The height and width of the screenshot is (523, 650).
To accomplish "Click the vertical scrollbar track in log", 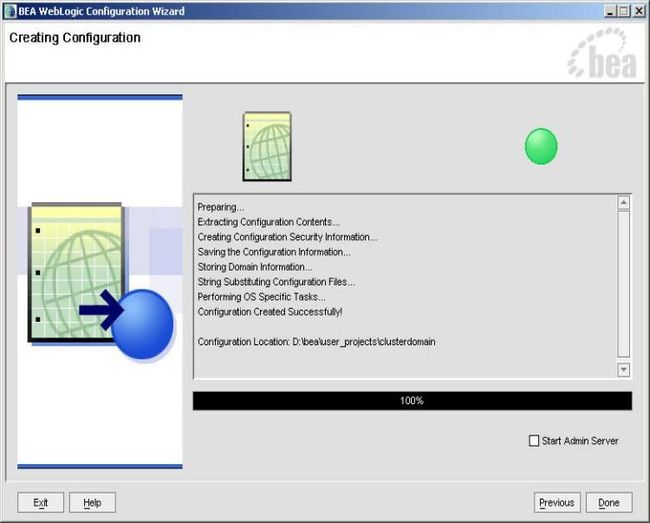I will point(623,284).
